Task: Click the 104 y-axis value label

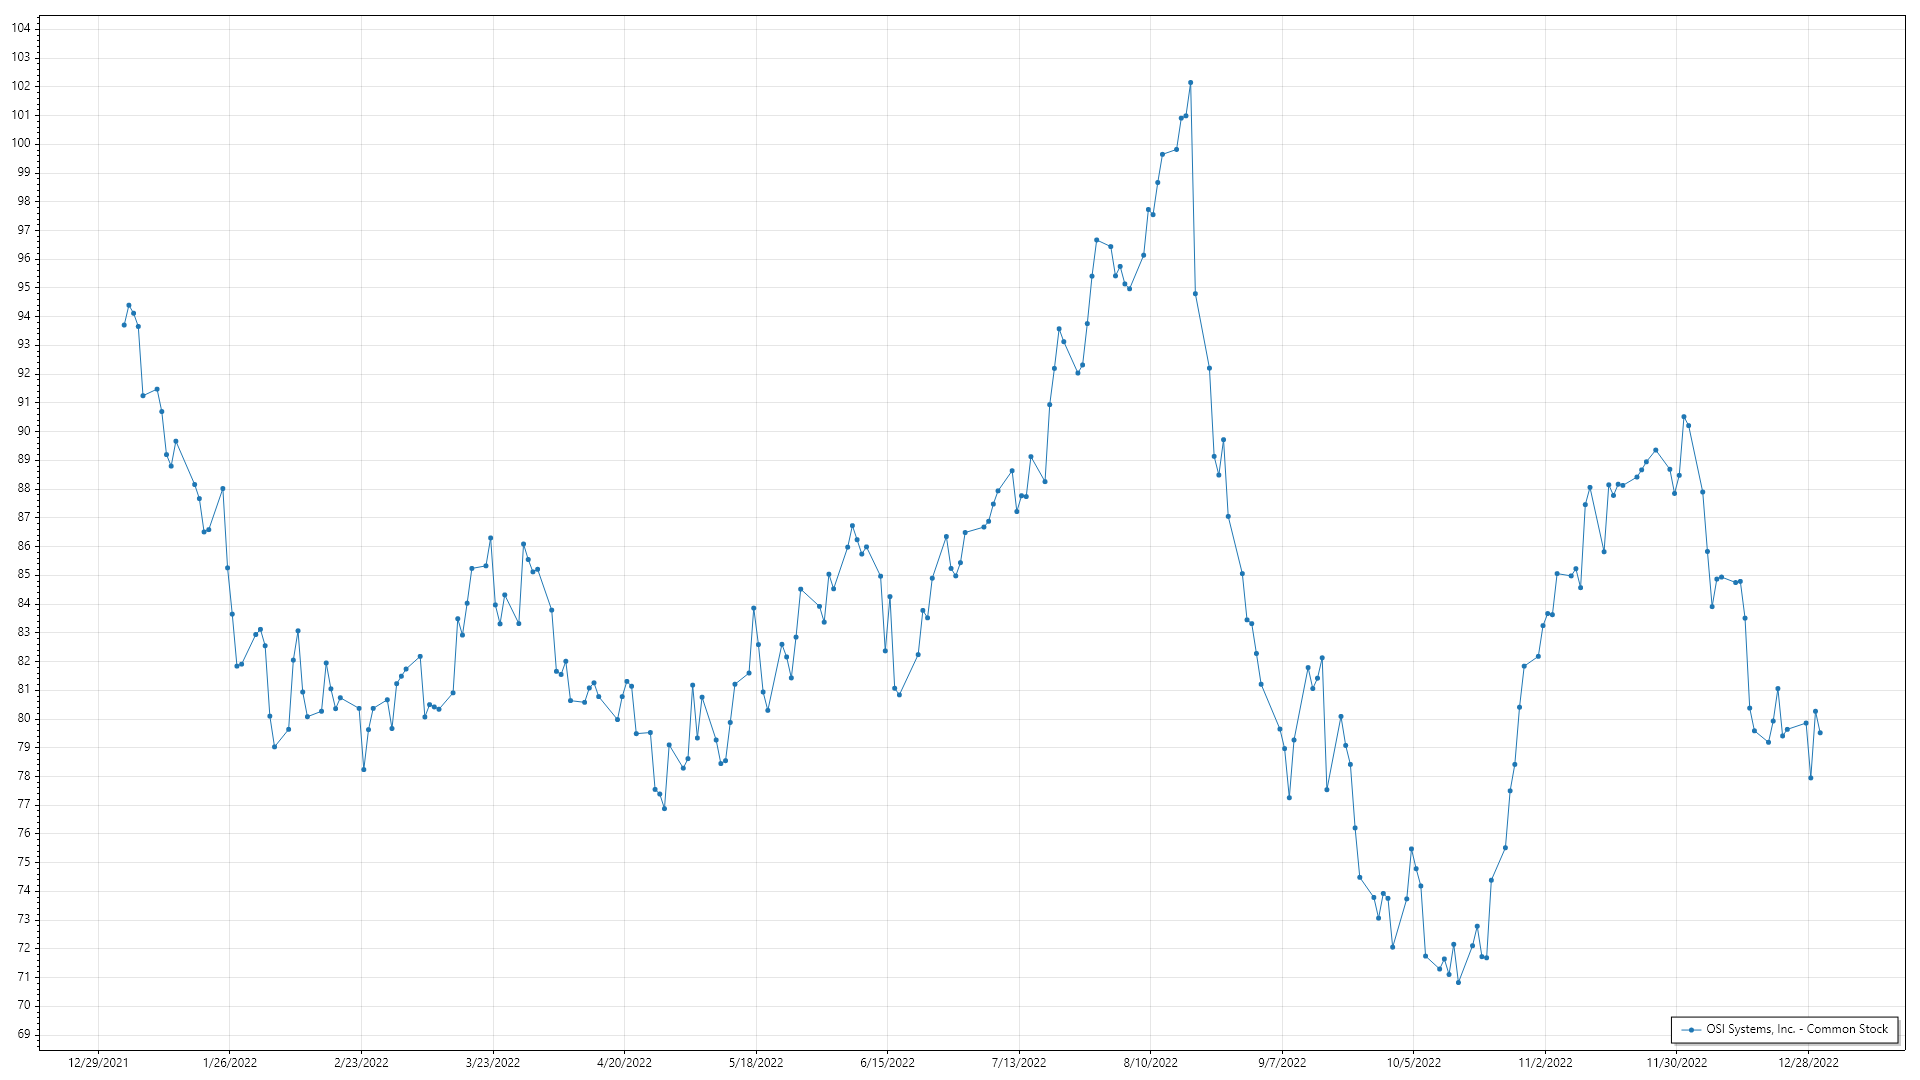Action: 21,28
